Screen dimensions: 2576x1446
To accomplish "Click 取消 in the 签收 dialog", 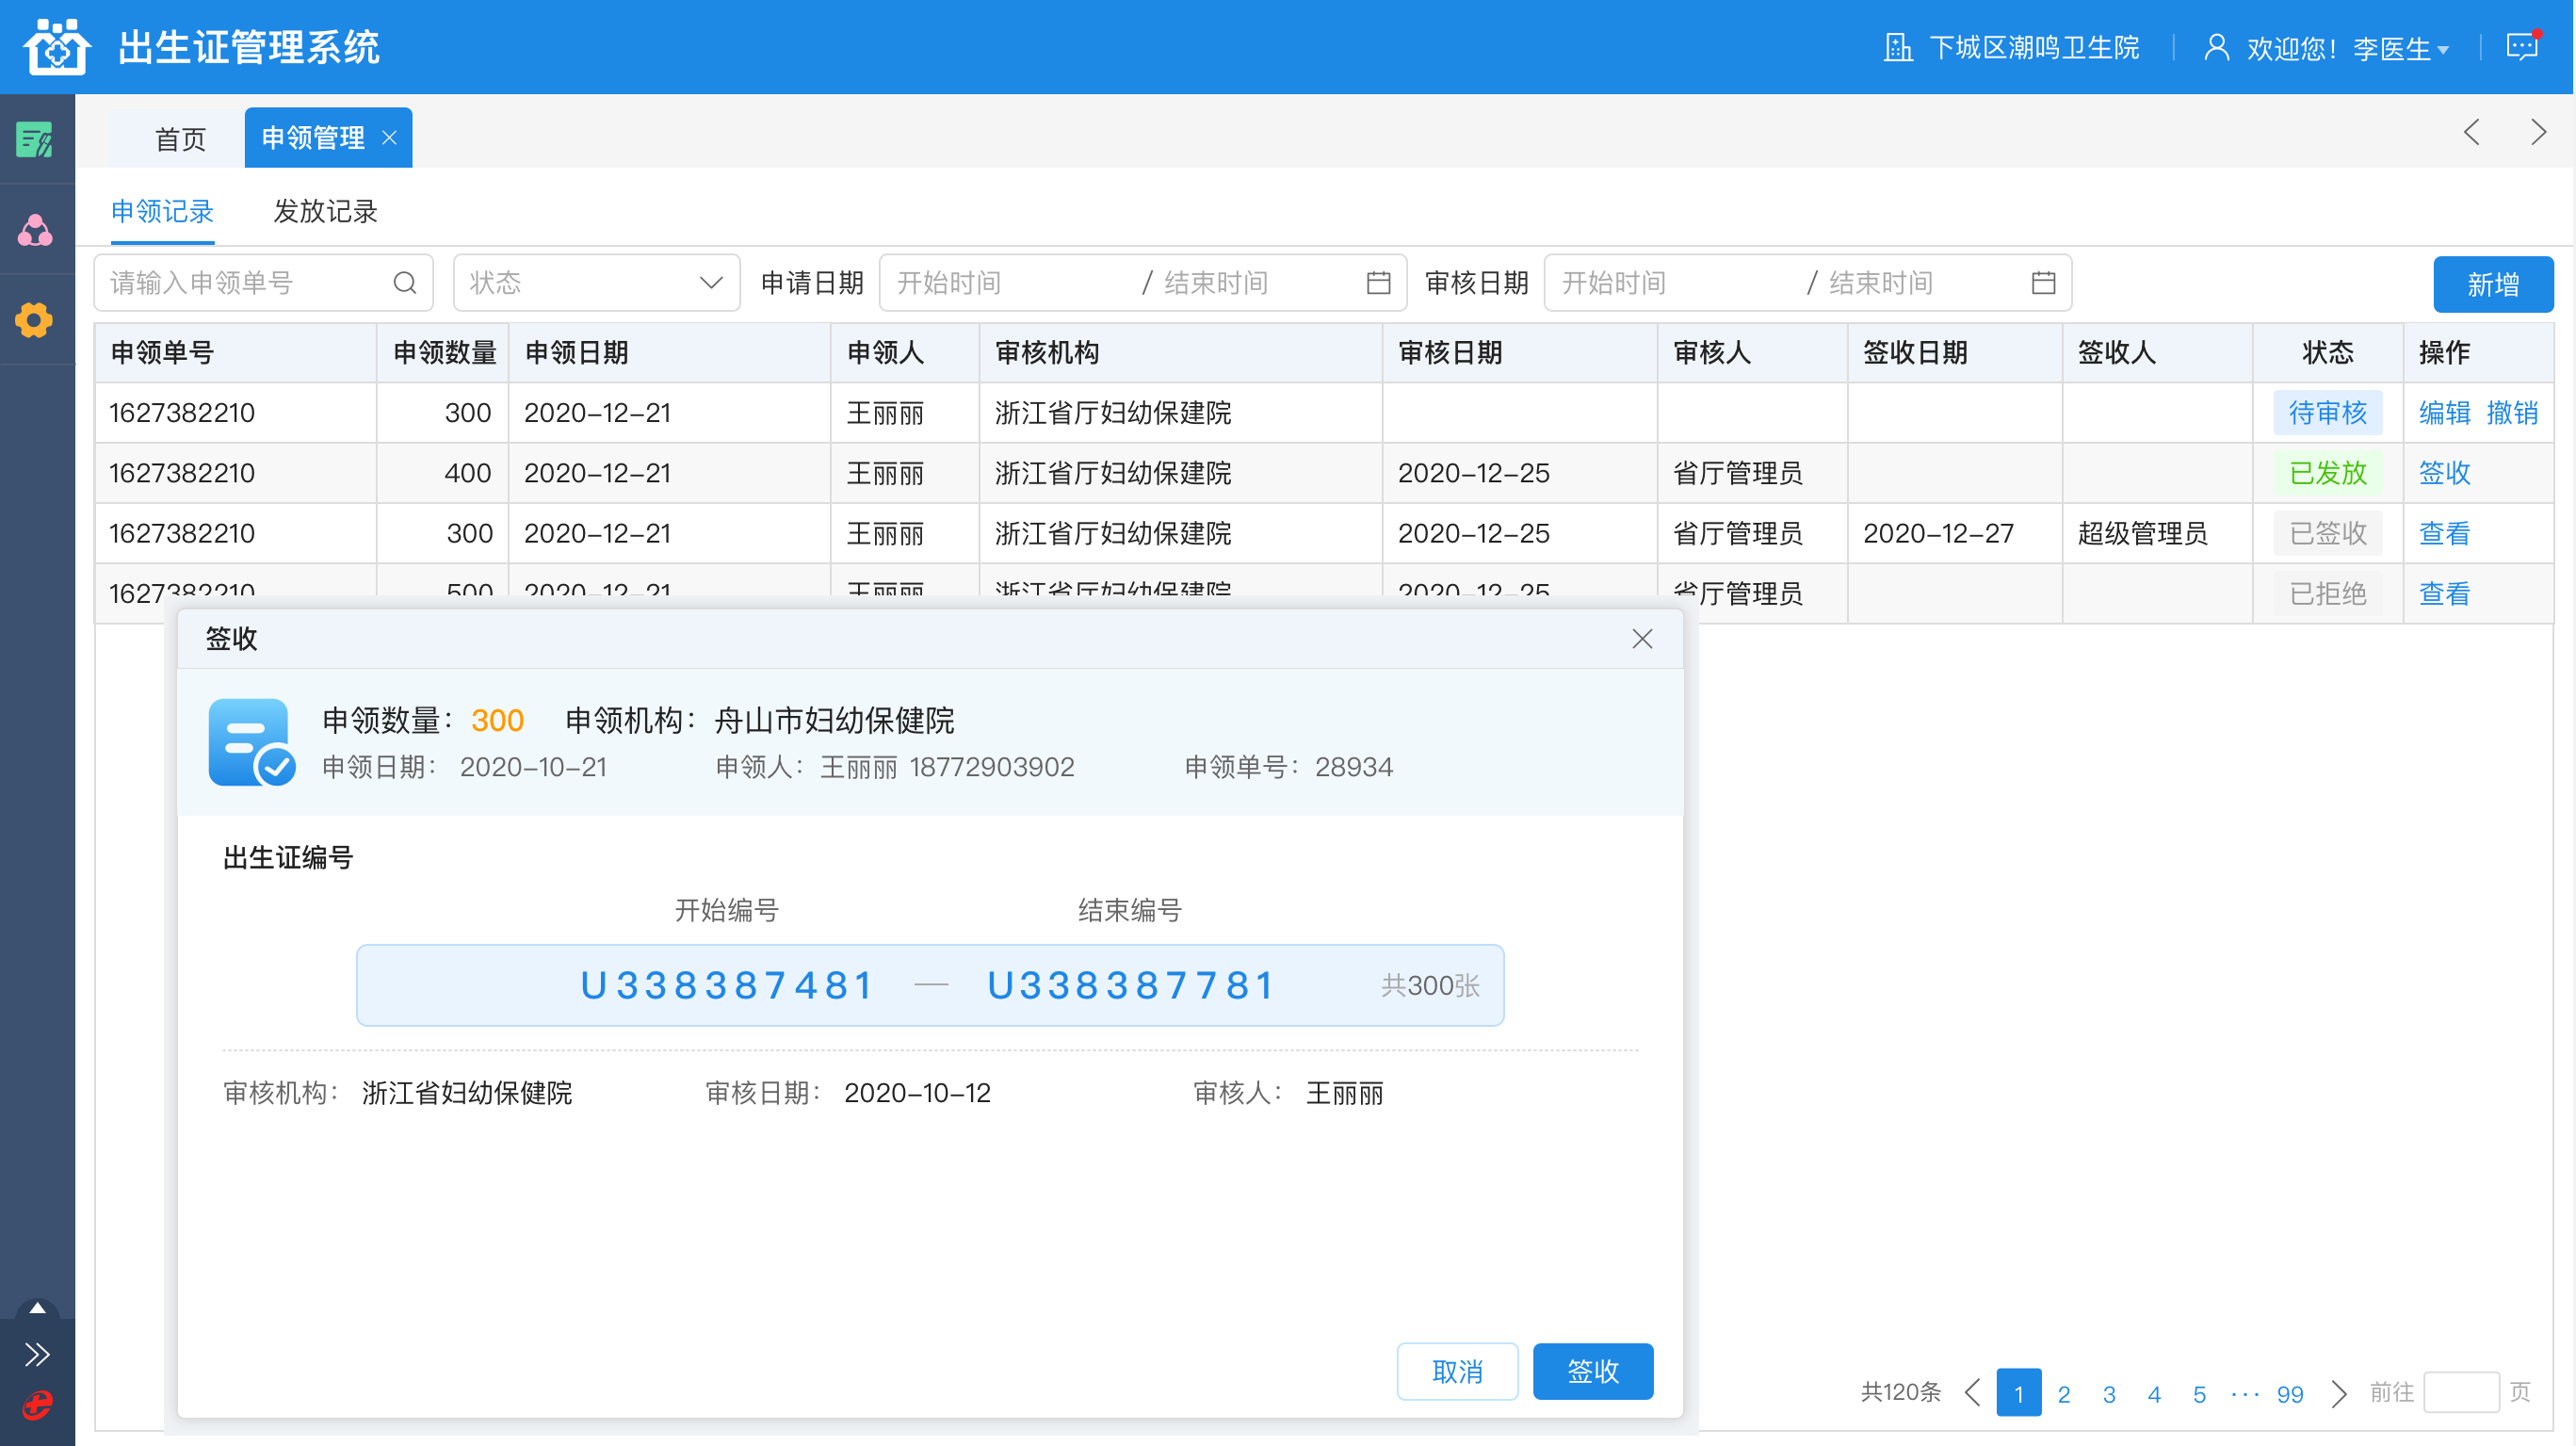I will [x=1457, y=1371].
